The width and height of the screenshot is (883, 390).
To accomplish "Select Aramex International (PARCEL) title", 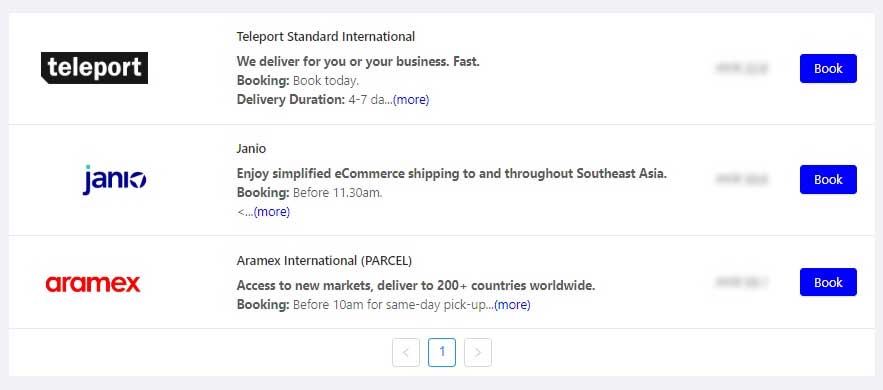I will click(324, 261).
